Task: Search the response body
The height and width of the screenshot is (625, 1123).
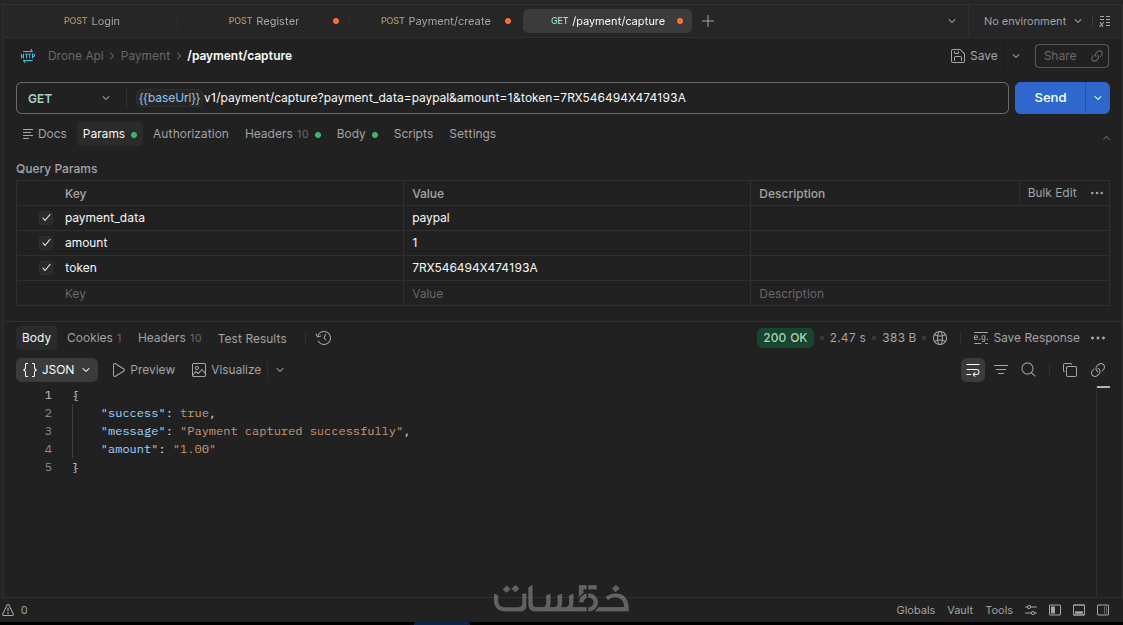Action: tap(1028, 370)
